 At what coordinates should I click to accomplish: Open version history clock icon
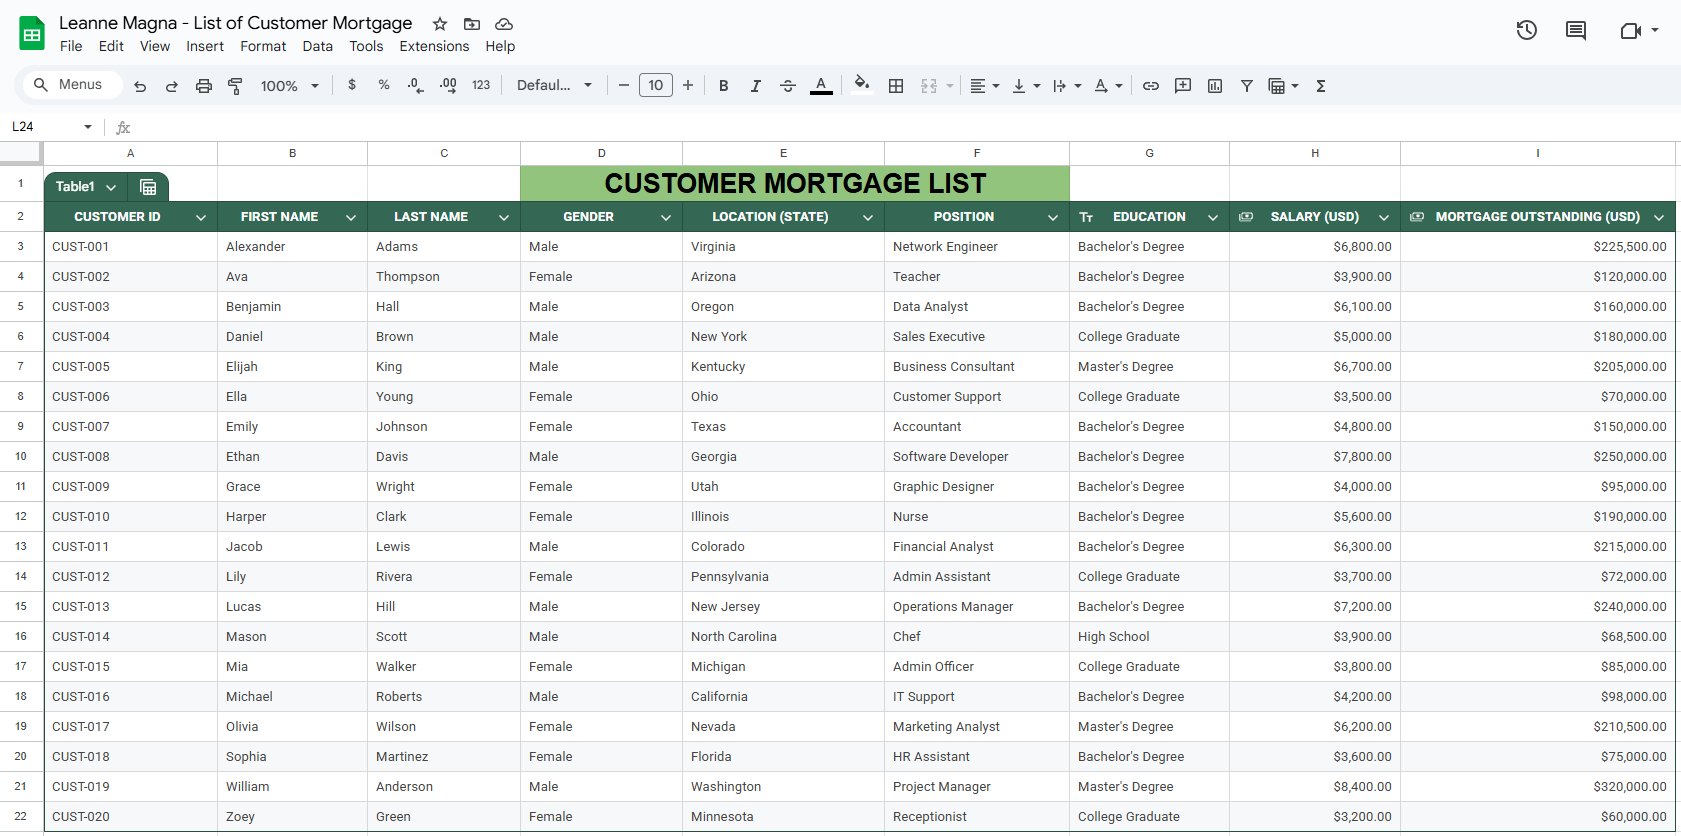pos(1526,30)
